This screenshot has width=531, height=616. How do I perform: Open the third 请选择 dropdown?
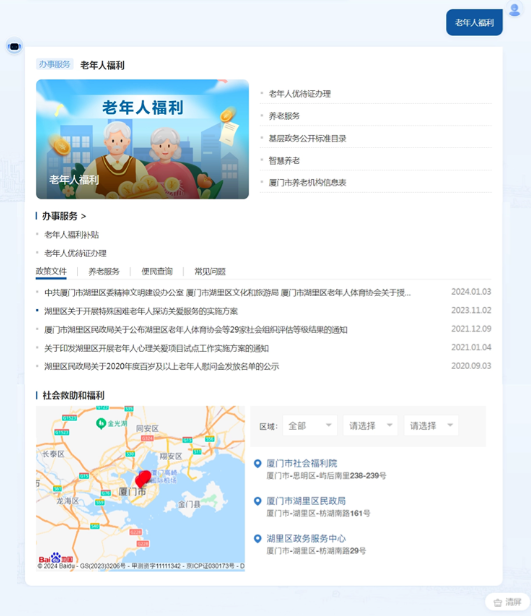click(x=431, y=425)
